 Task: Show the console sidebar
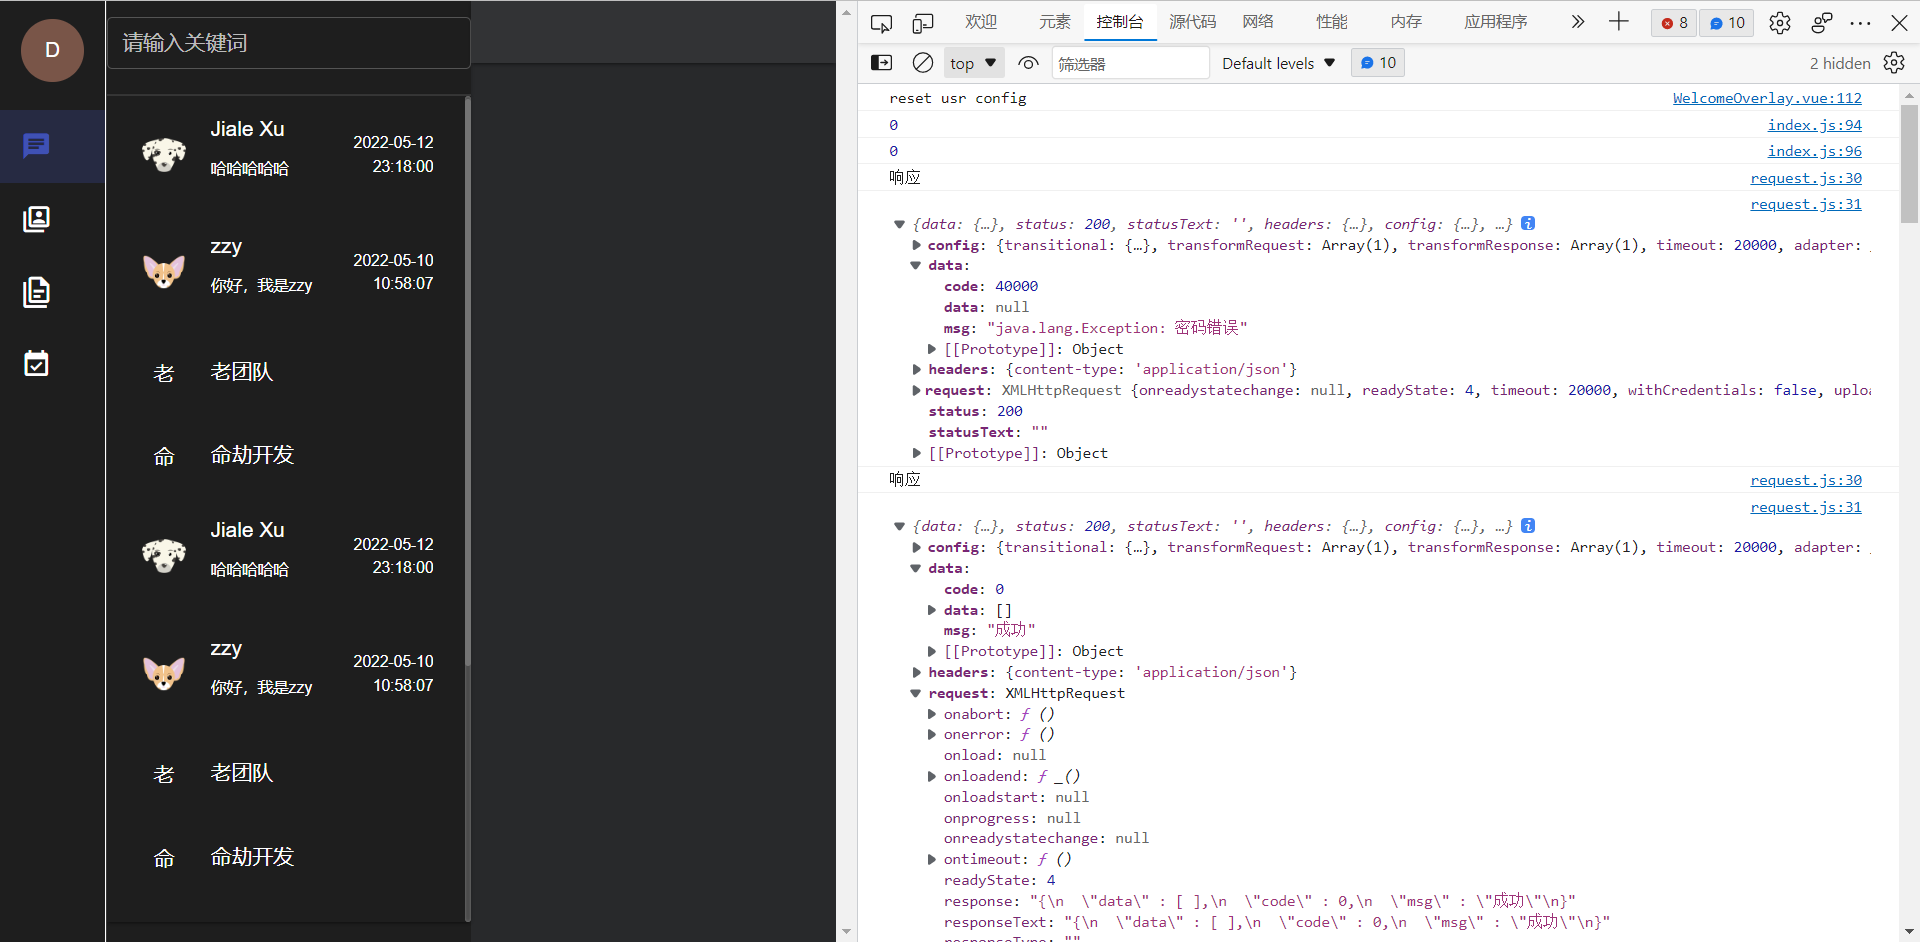(881, 62)
